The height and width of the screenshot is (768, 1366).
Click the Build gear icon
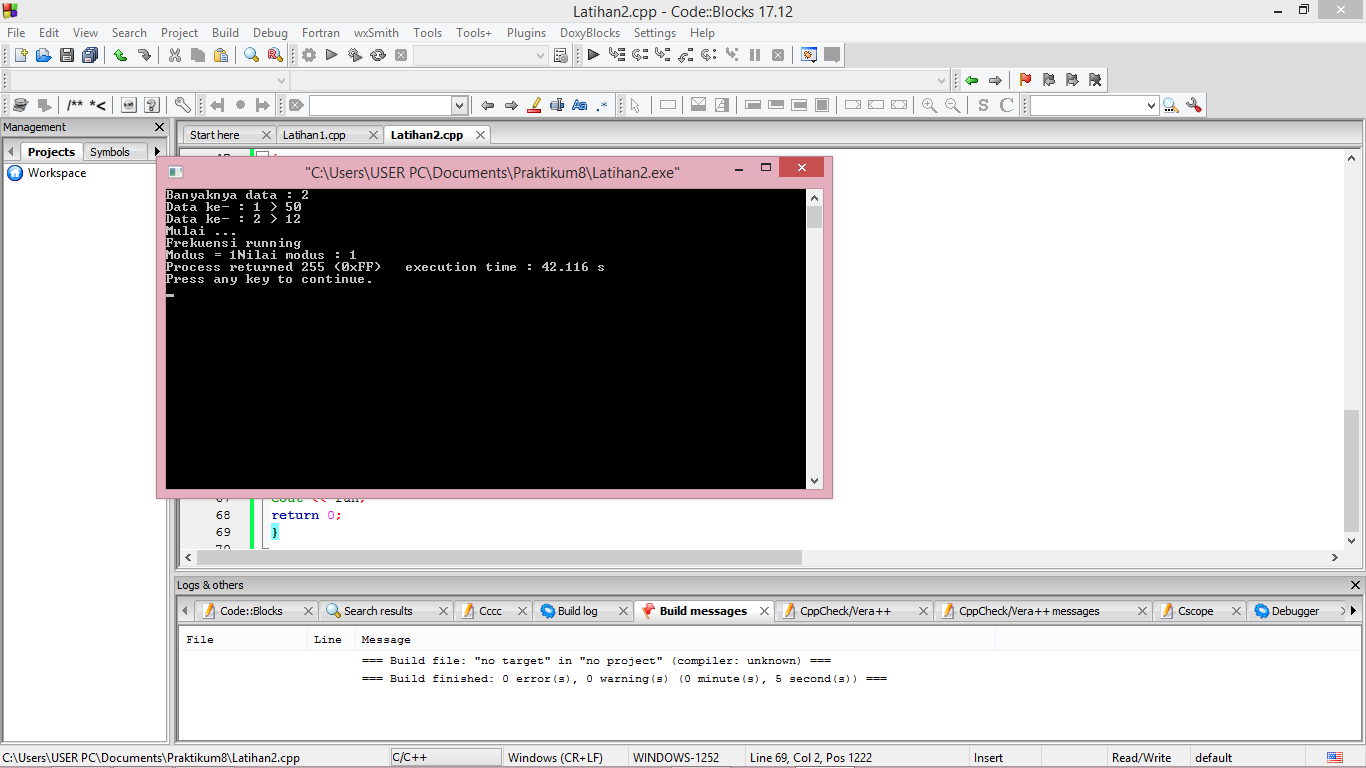pyautogui.click(x=309, y=56)
